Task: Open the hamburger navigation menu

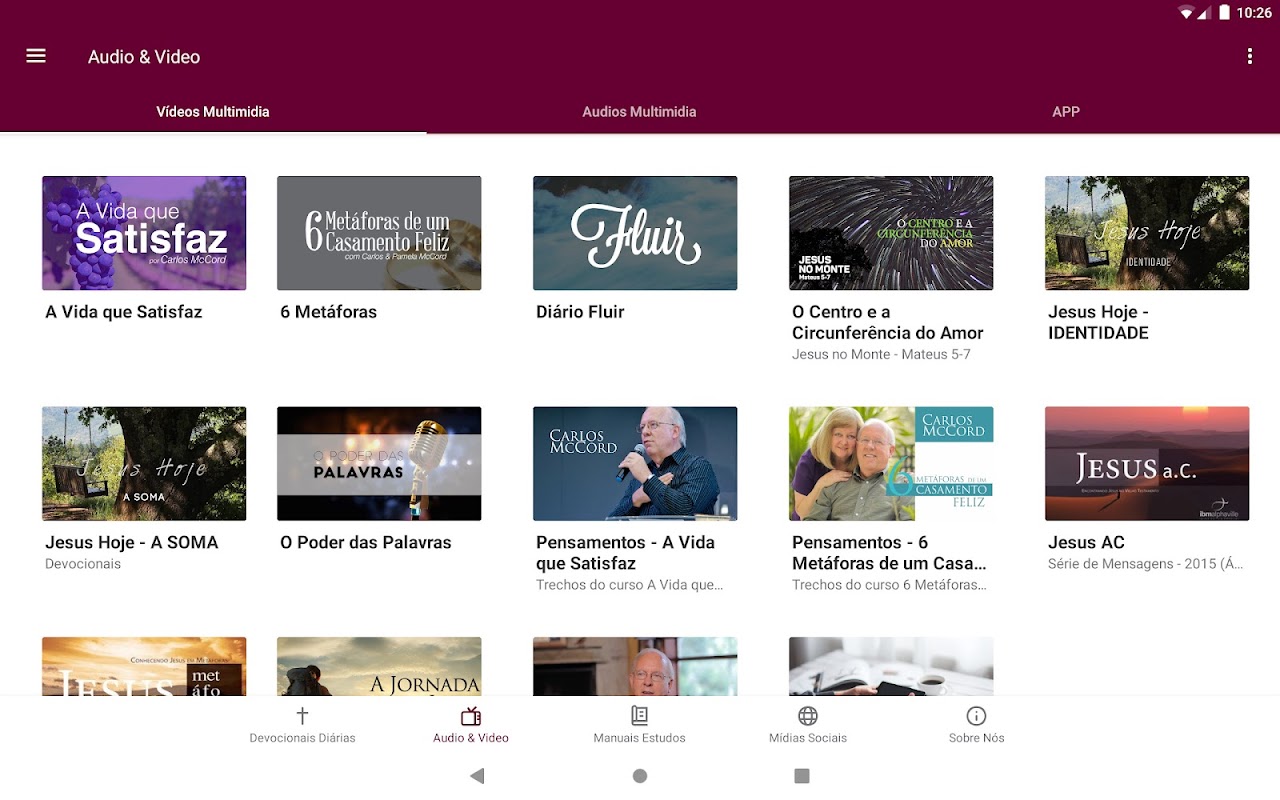Action: 36,56
